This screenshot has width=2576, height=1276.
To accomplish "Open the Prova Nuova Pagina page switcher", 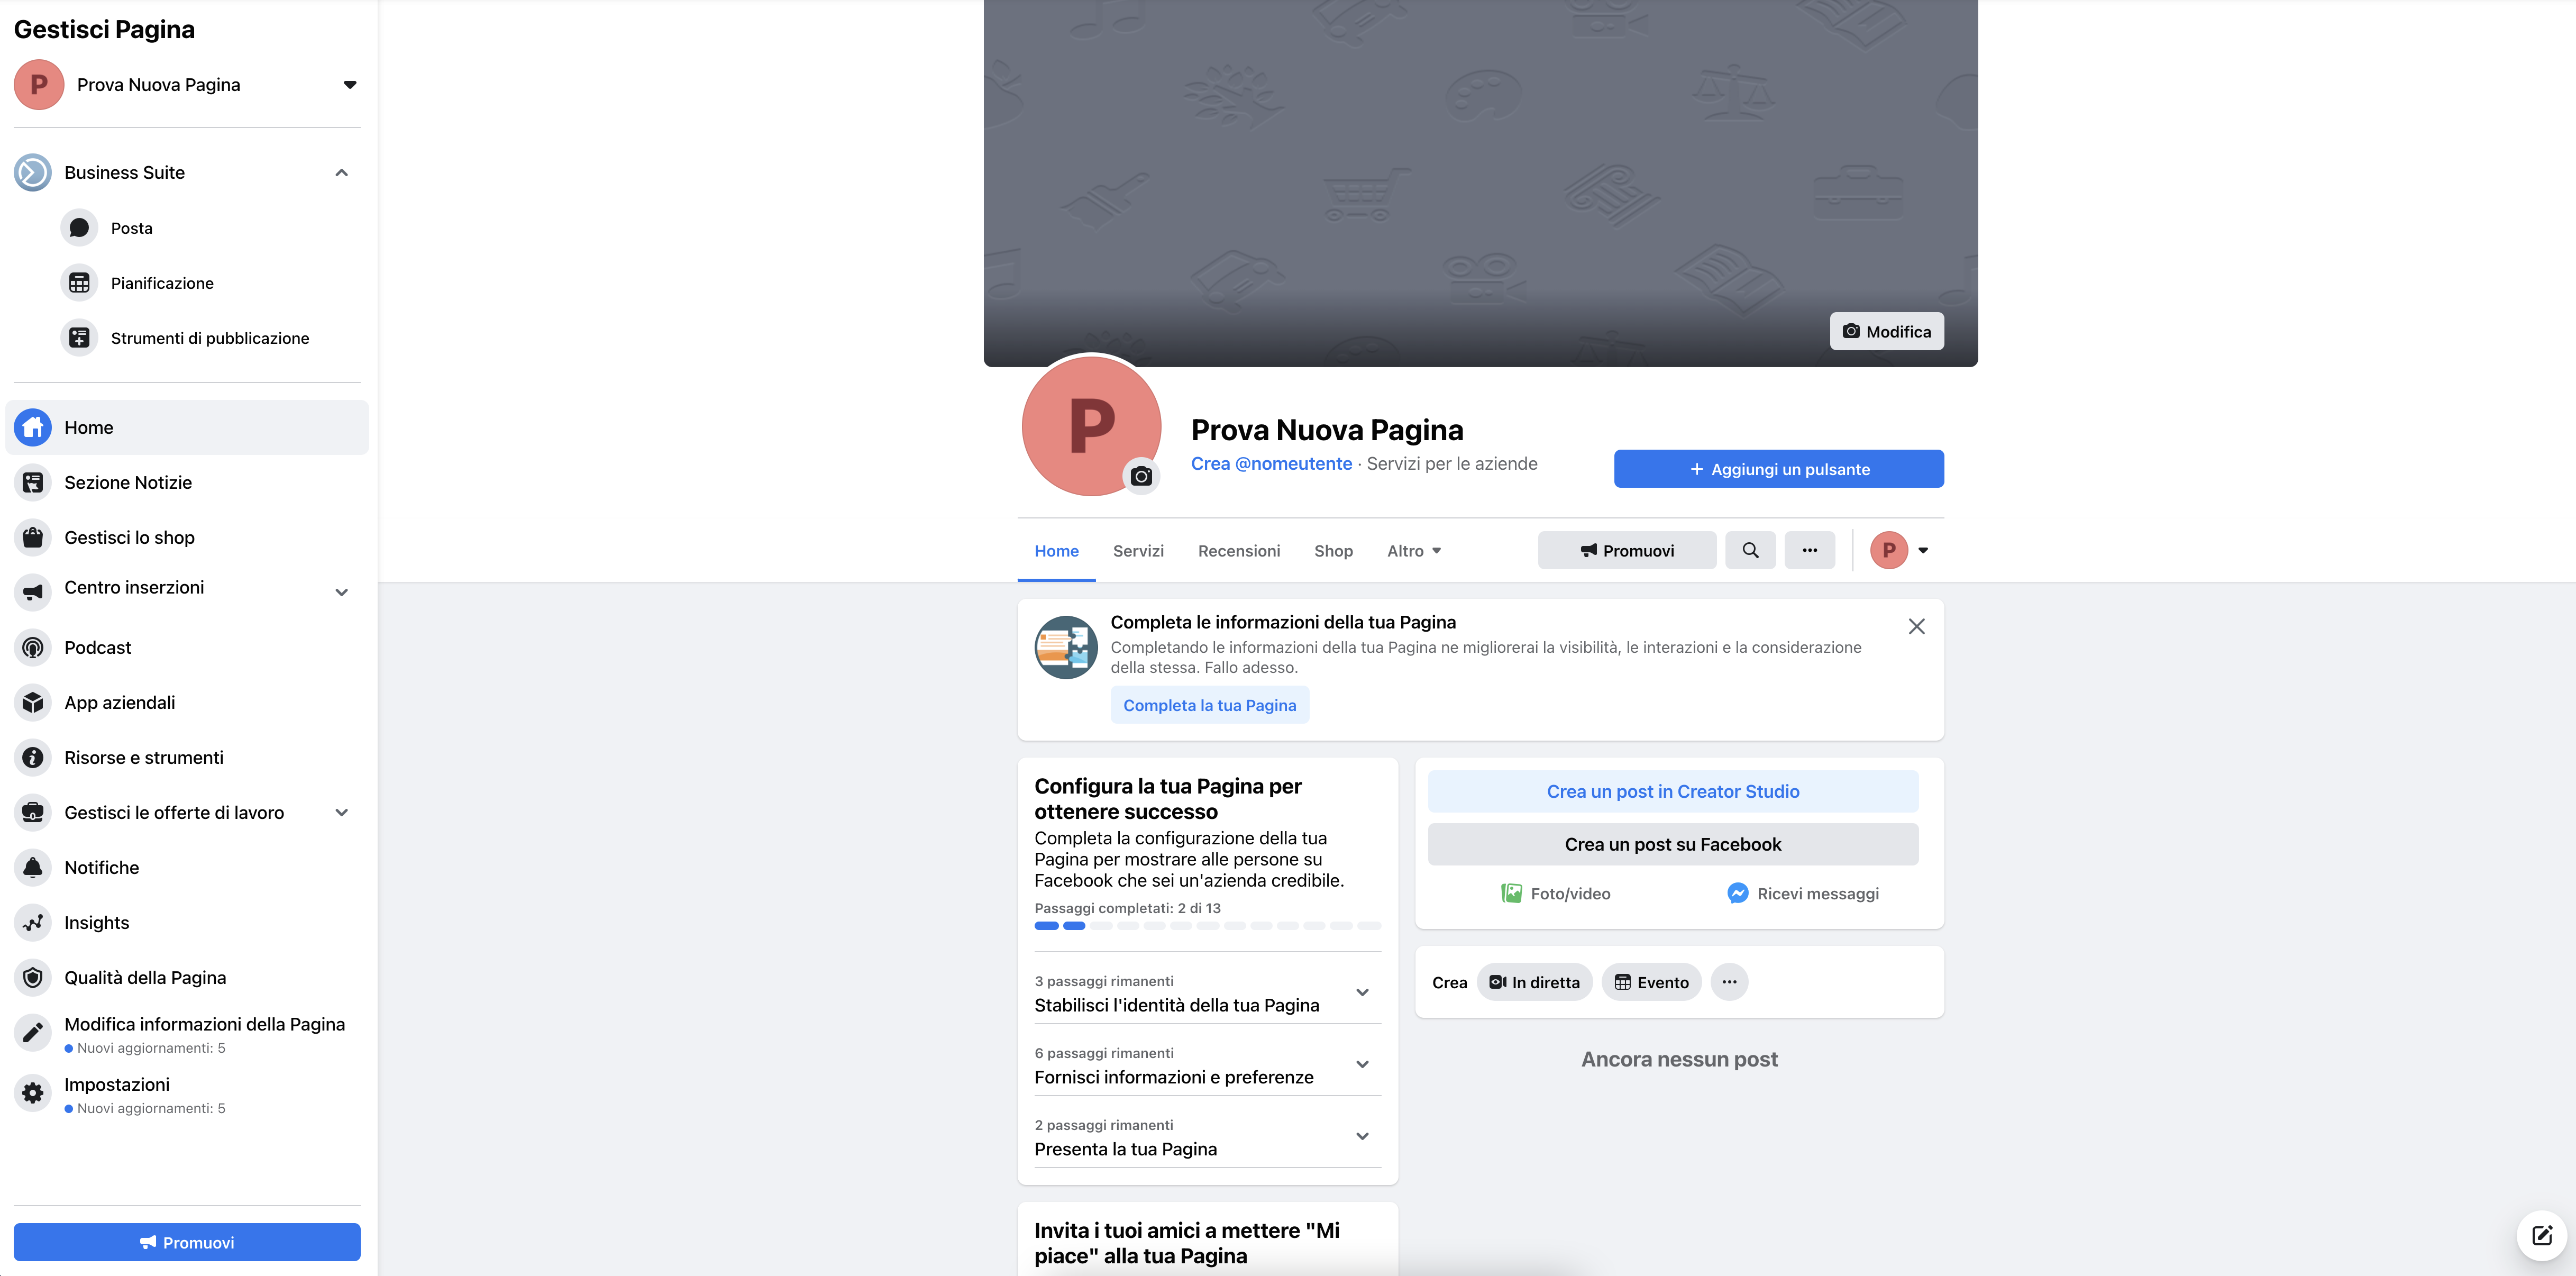I will pyautogui.click(x=349, y=85).
